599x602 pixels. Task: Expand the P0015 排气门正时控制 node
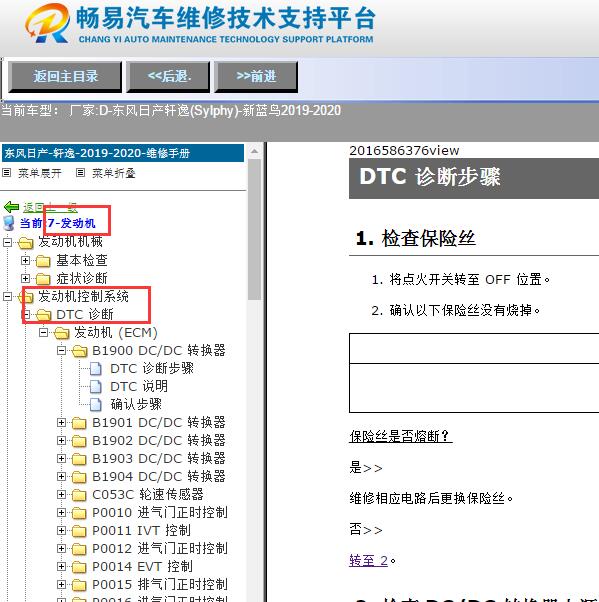coord(61,584)
